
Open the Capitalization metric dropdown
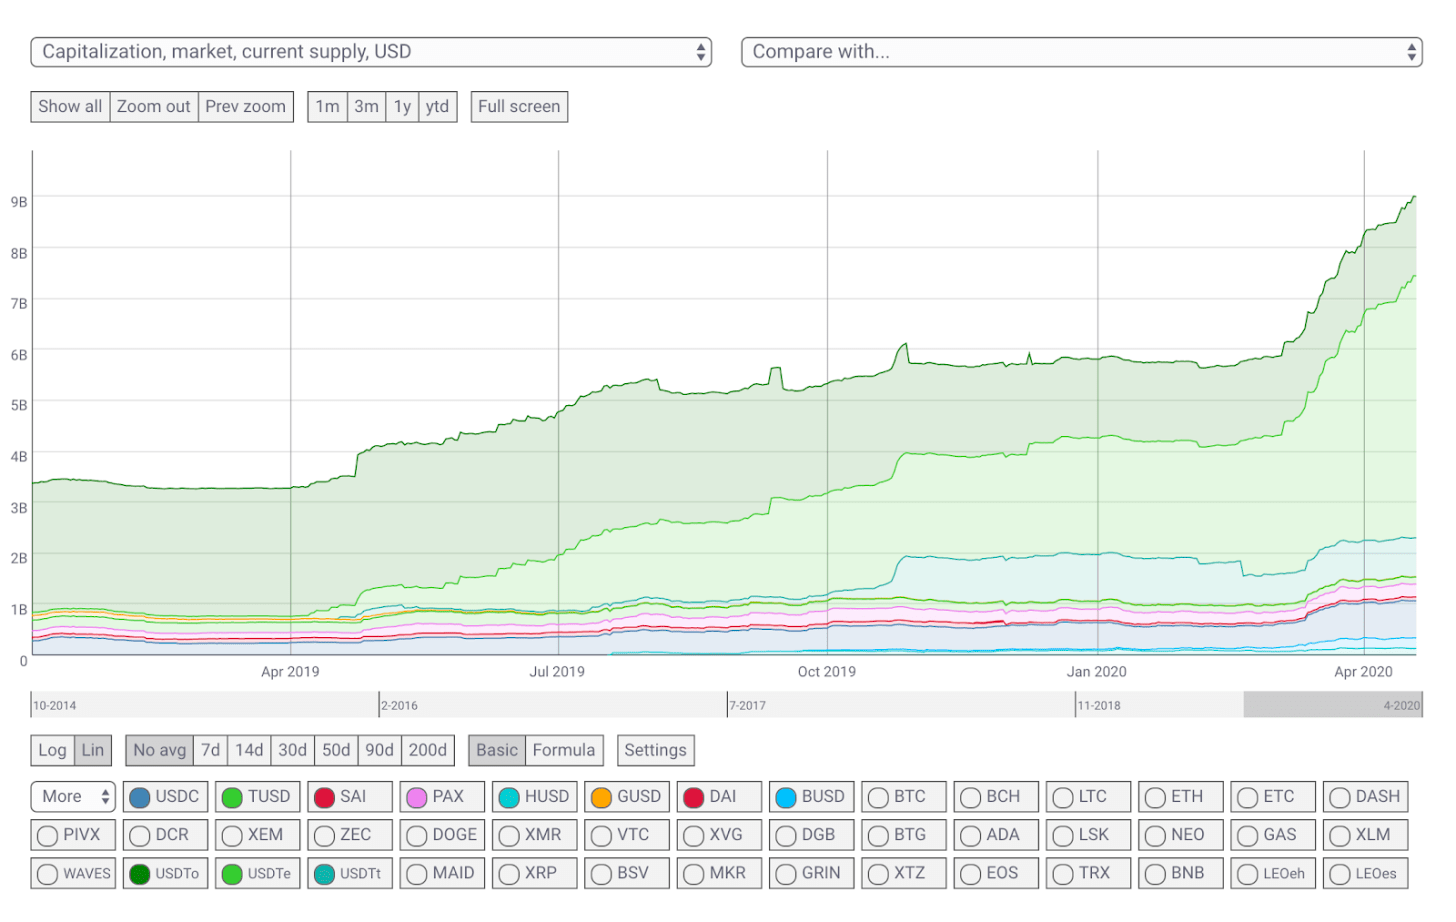coord(371,52)
